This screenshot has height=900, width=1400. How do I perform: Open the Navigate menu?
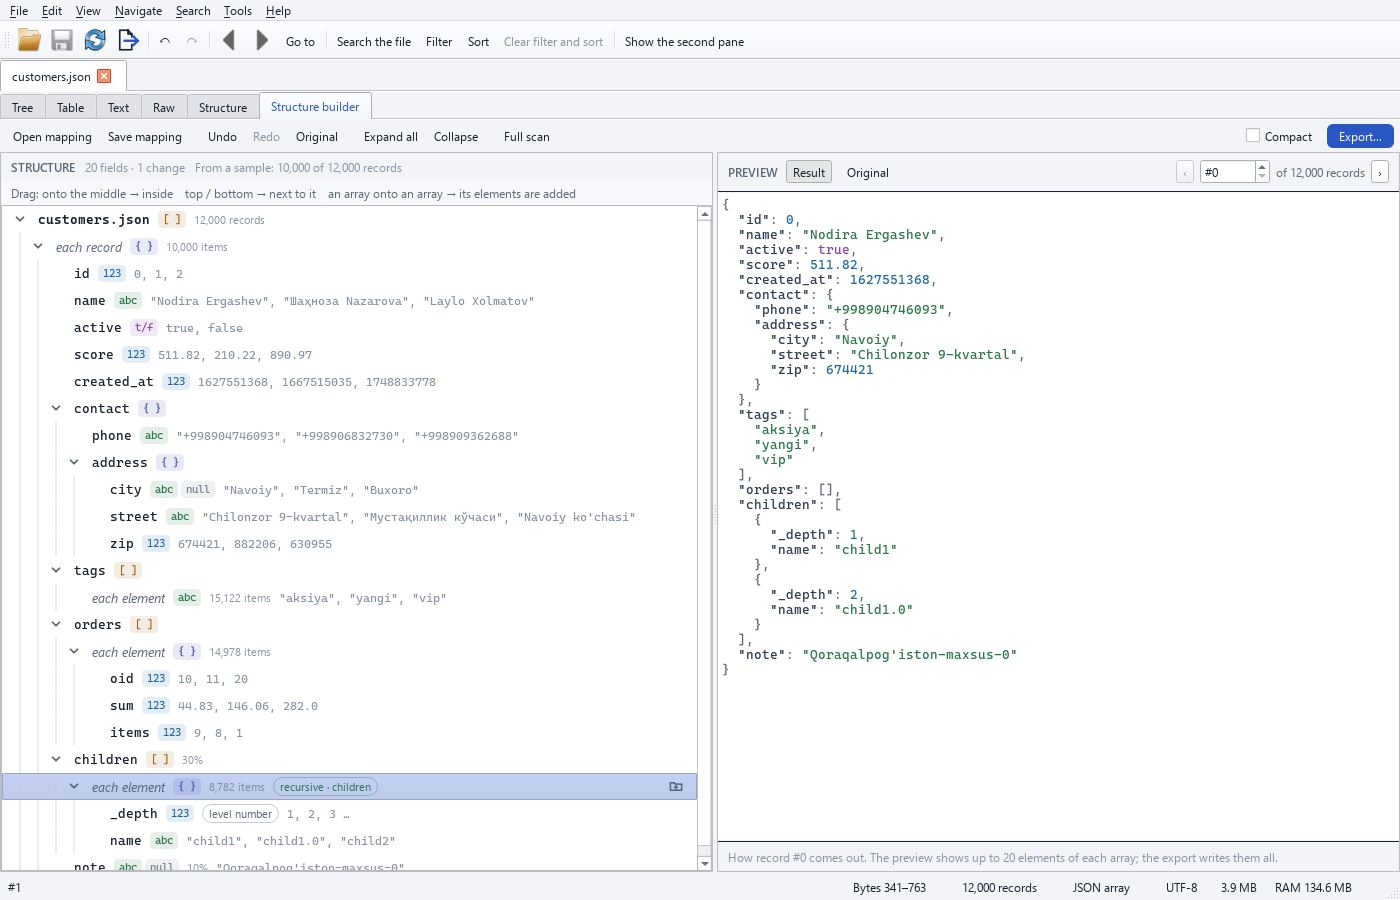pos(138,11)
